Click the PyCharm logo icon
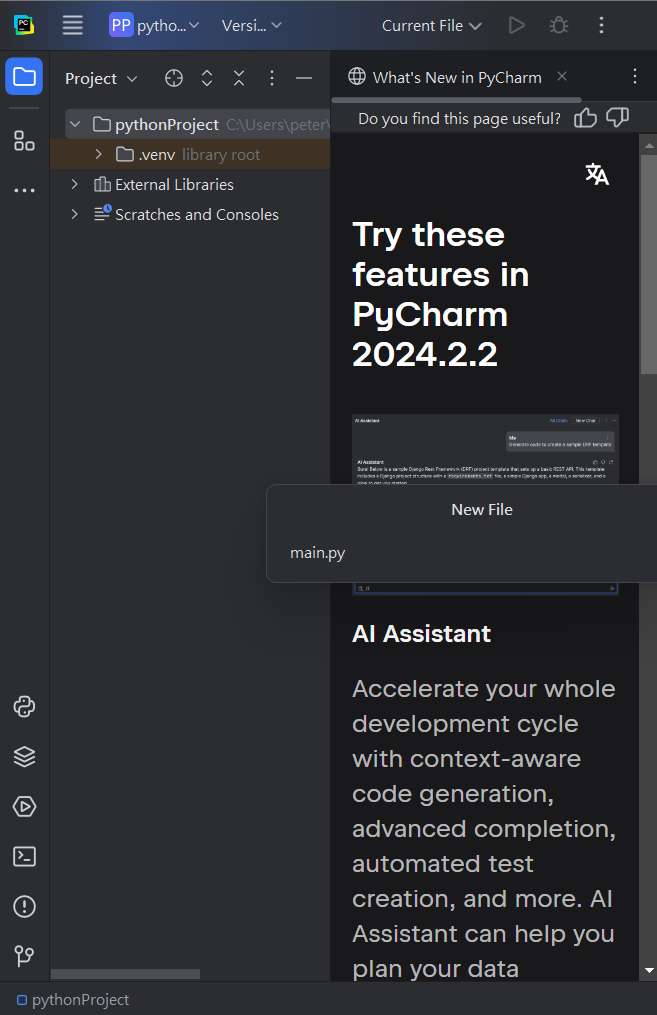Viewport: 657px width, 1015px height. pos(24,25)
